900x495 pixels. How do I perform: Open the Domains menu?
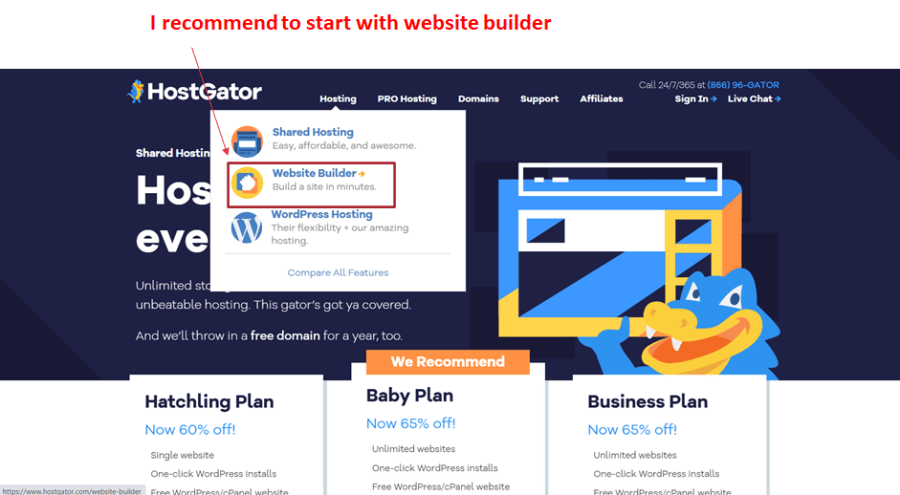pyautogui.click(x=478, y=99)
